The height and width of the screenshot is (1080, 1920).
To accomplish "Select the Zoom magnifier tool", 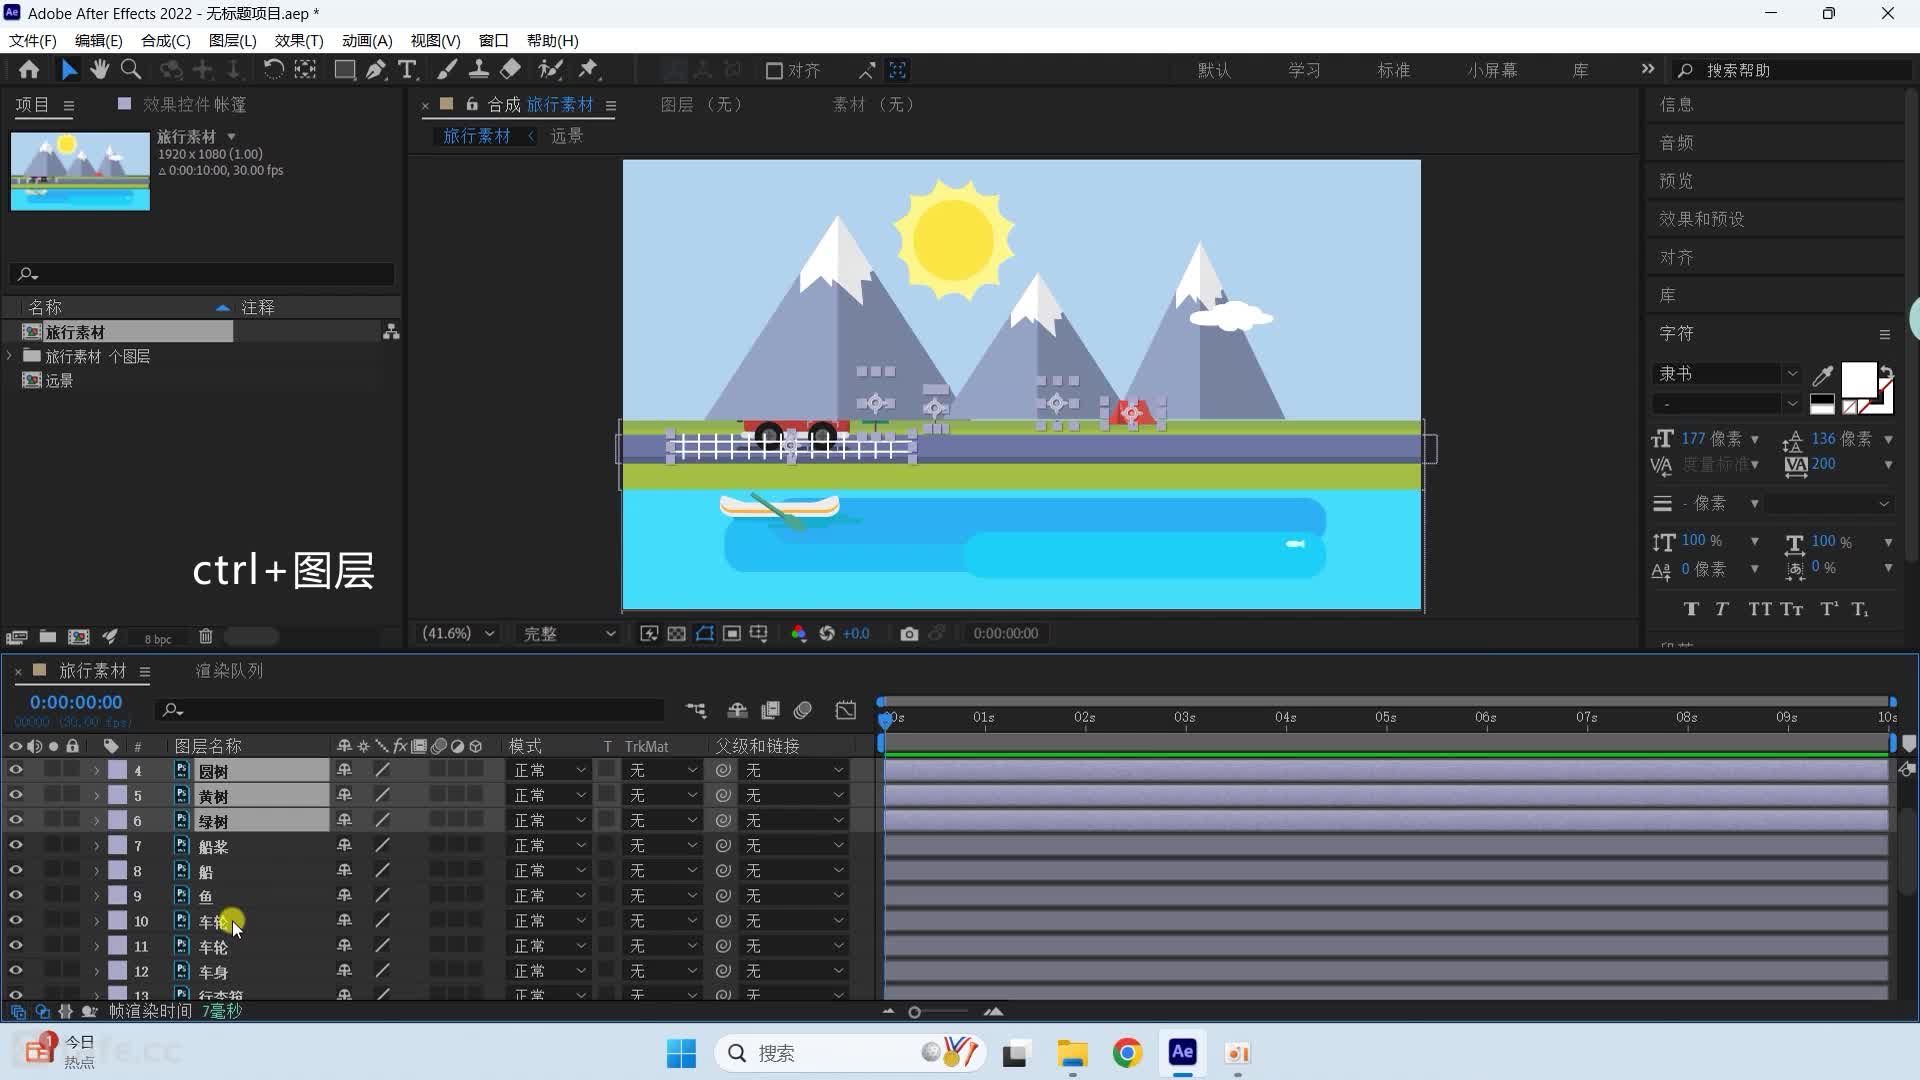I will (x=131, y=70).
